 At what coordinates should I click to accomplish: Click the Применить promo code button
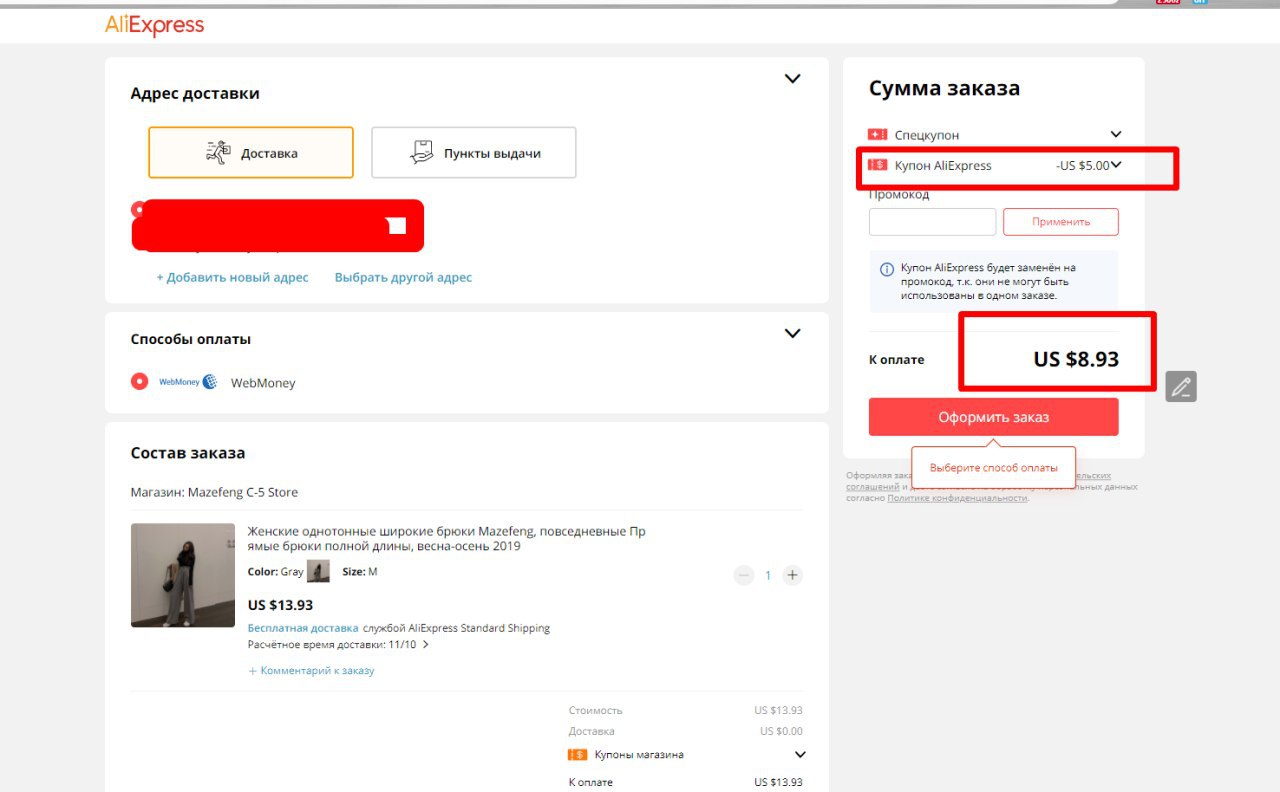pos(1061,222)
